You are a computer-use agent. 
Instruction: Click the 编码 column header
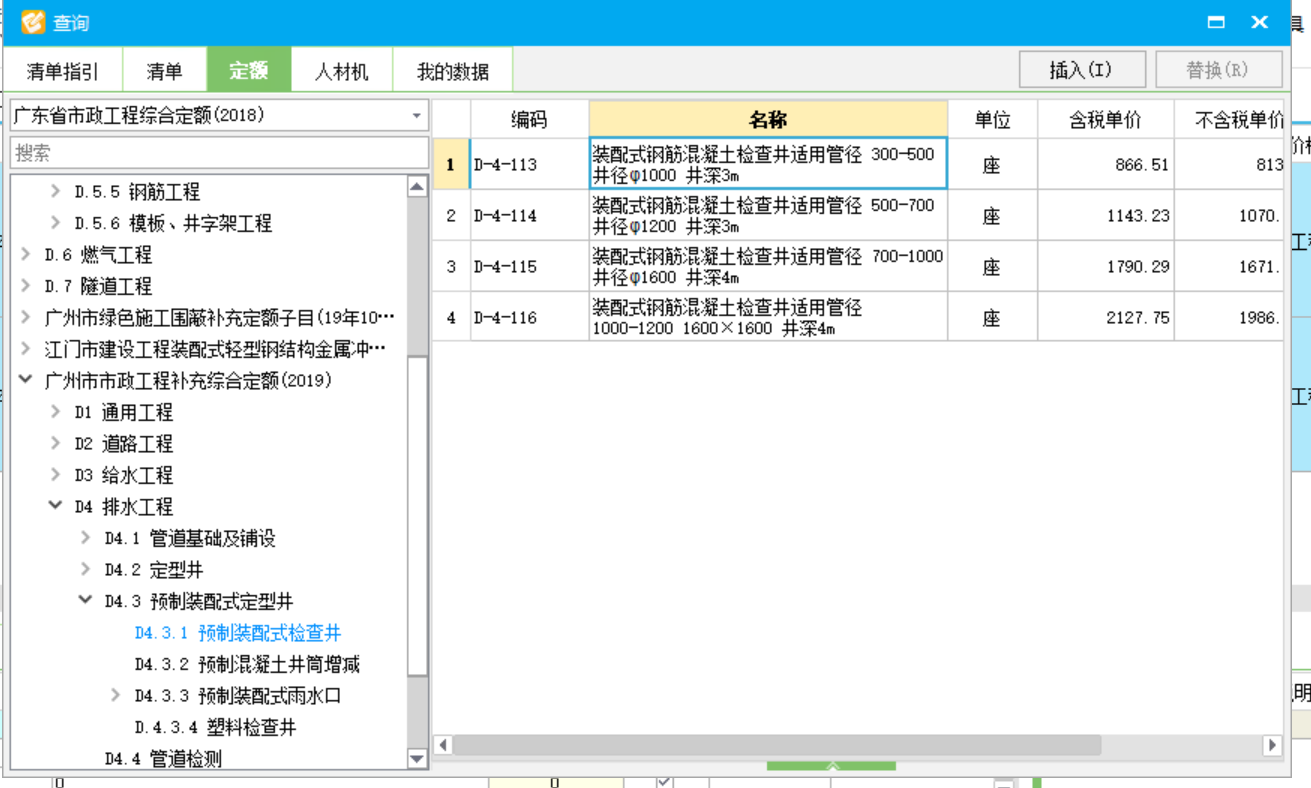pyautogui.click(x=529, y=120)
